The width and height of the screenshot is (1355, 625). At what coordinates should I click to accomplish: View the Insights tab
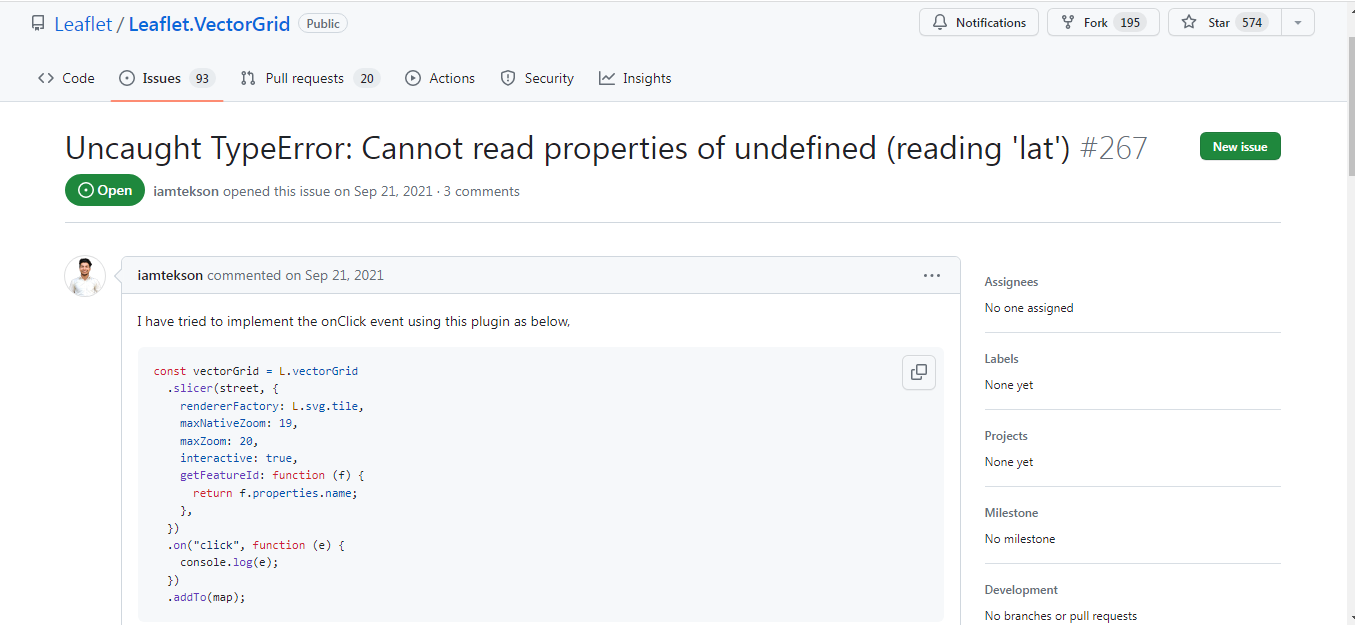click(635, 78)
